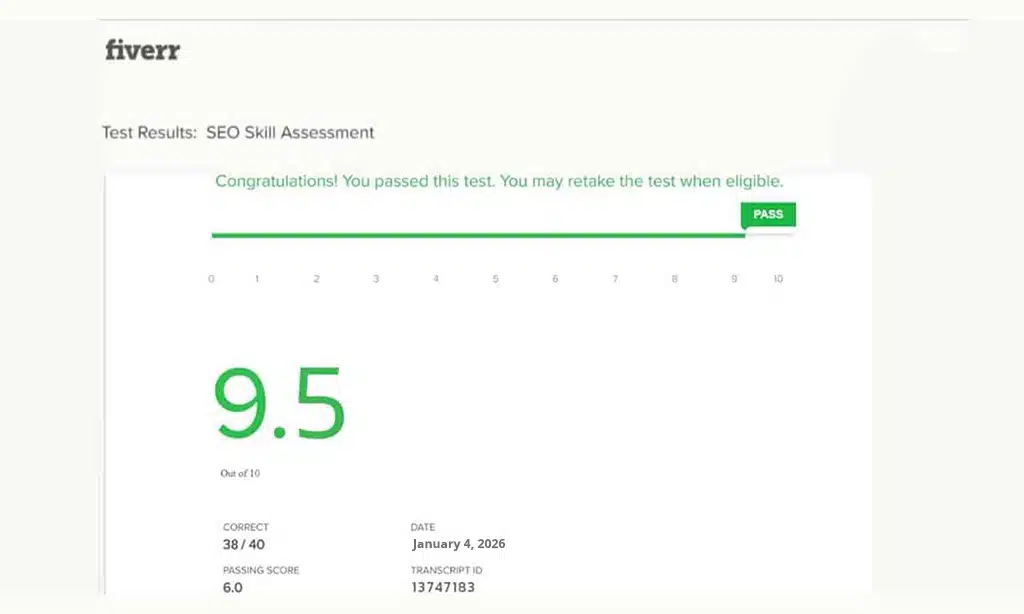This screenshot has width=1024, height=614.
Task: Click the 'Test Results: SEO Skill Assessment' heading
Action: 238,132
